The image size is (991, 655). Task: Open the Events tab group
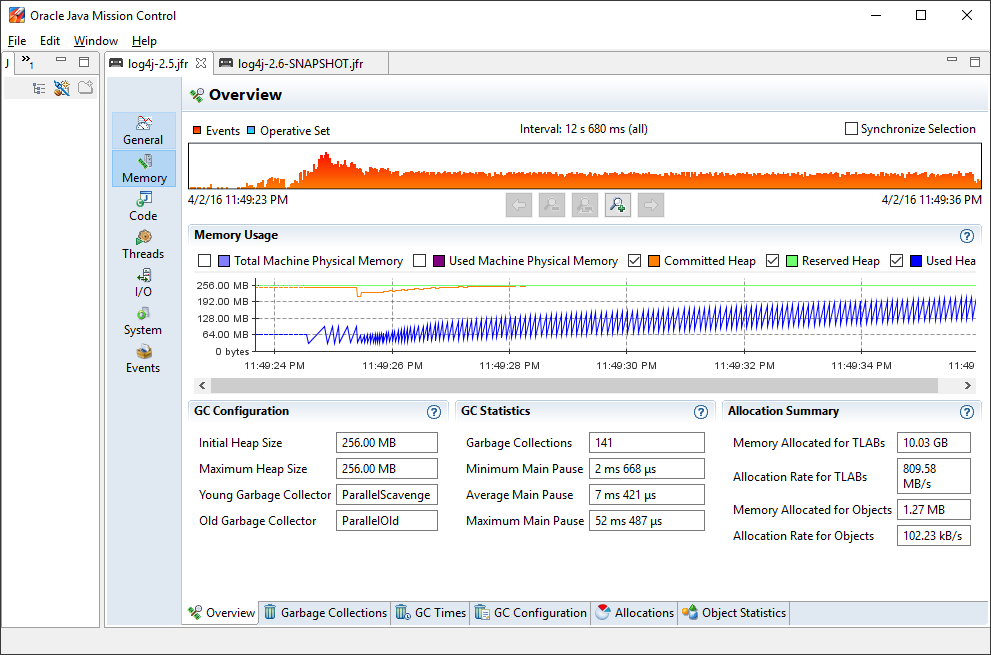(143, 359)
